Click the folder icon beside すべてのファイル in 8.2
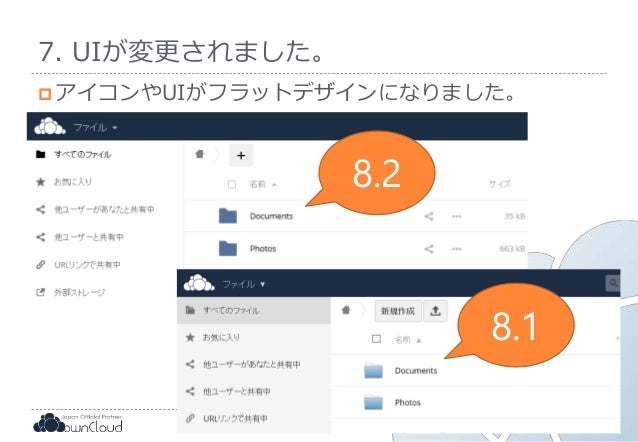 click(40, 154)
